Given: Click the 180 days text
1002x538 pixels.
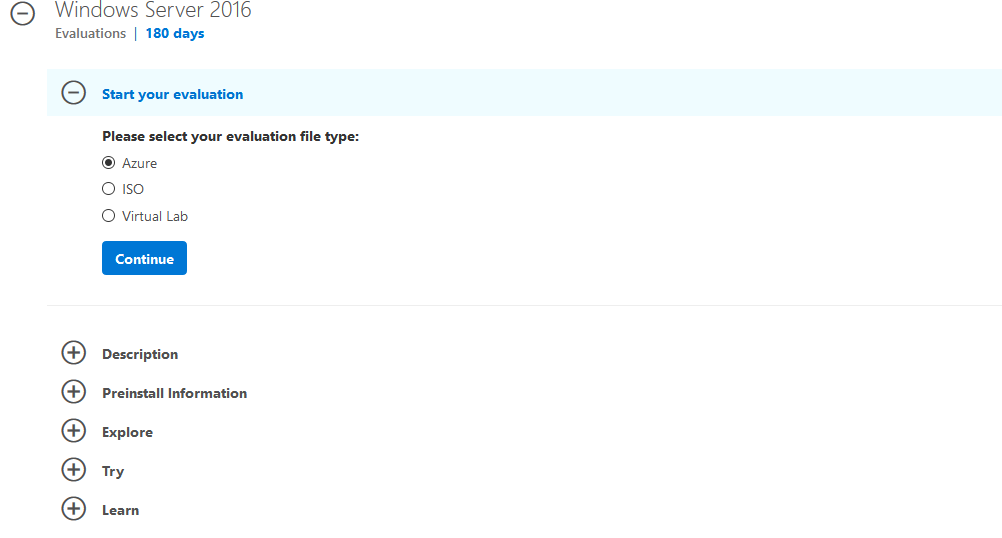Looking at the screenshot, I should (175, 33).
